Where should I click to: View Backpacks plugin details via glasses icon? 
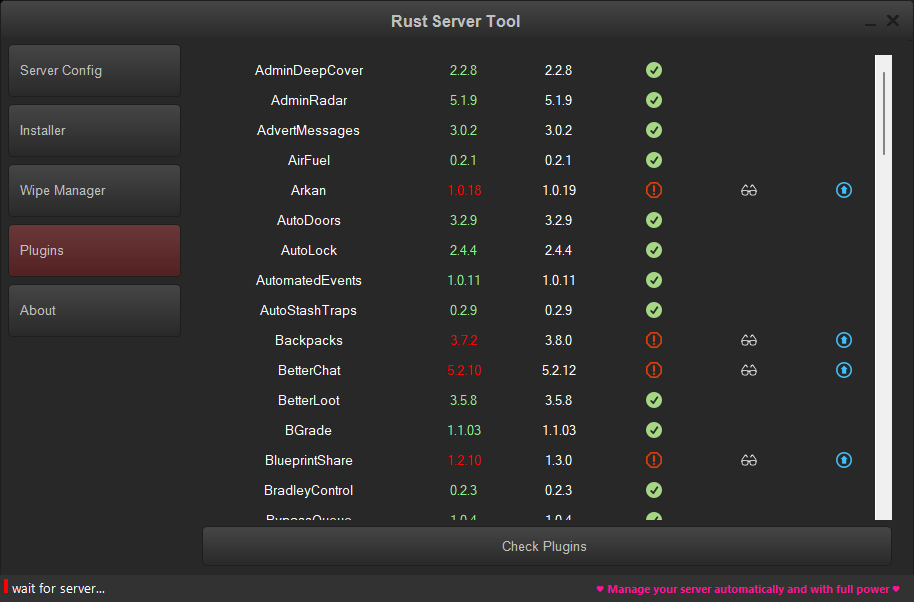(749, 340)
